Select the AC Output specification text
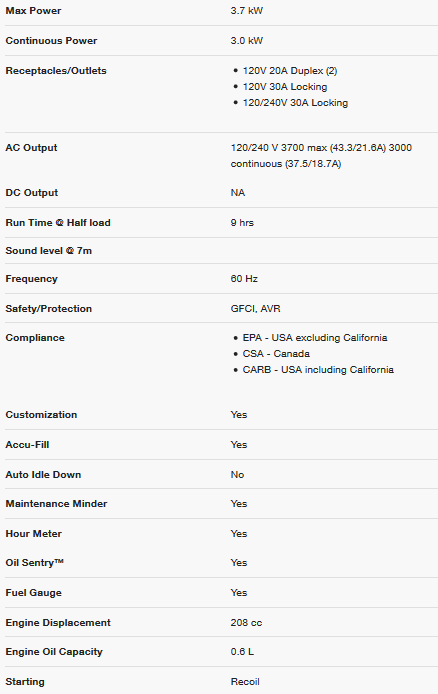 (321, 156)
